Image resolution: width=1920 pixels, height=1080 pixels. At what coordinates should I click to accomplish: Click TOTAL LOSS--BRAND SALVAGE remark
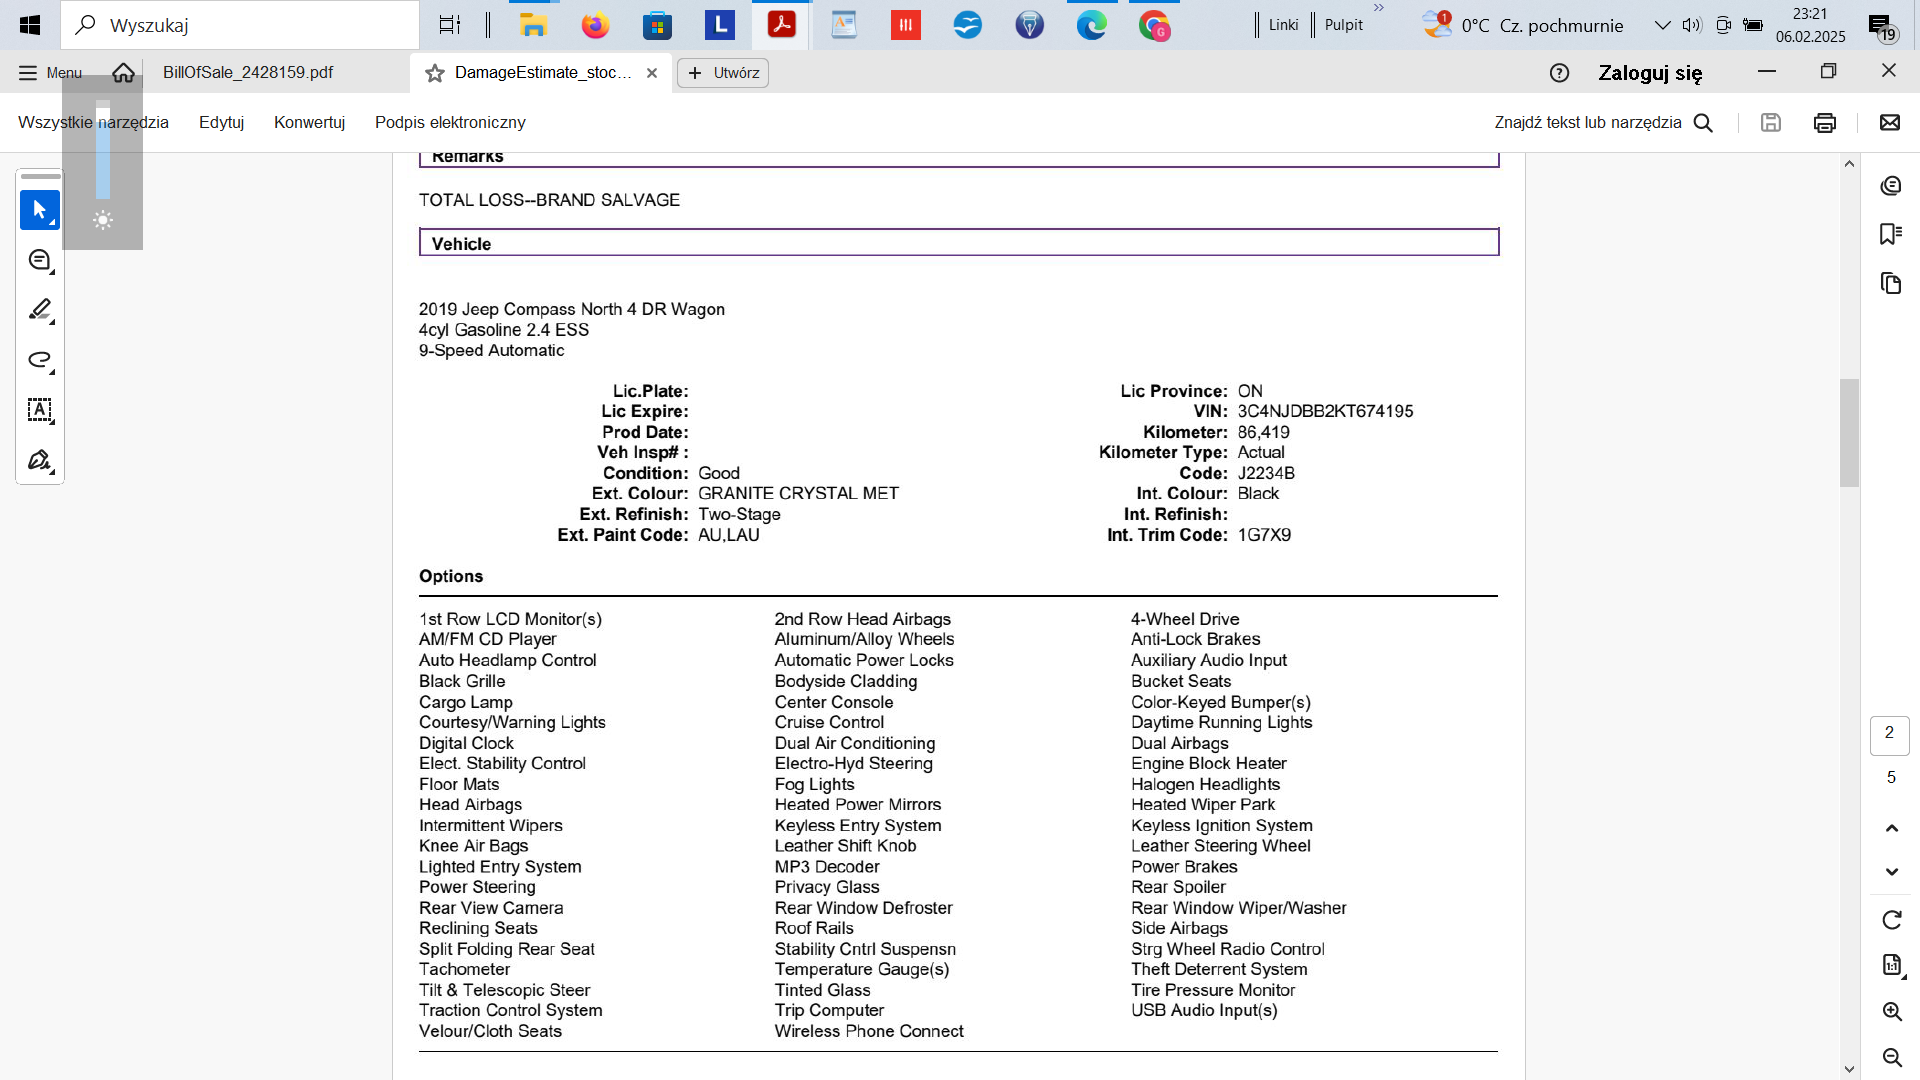(x=549, y=200)
